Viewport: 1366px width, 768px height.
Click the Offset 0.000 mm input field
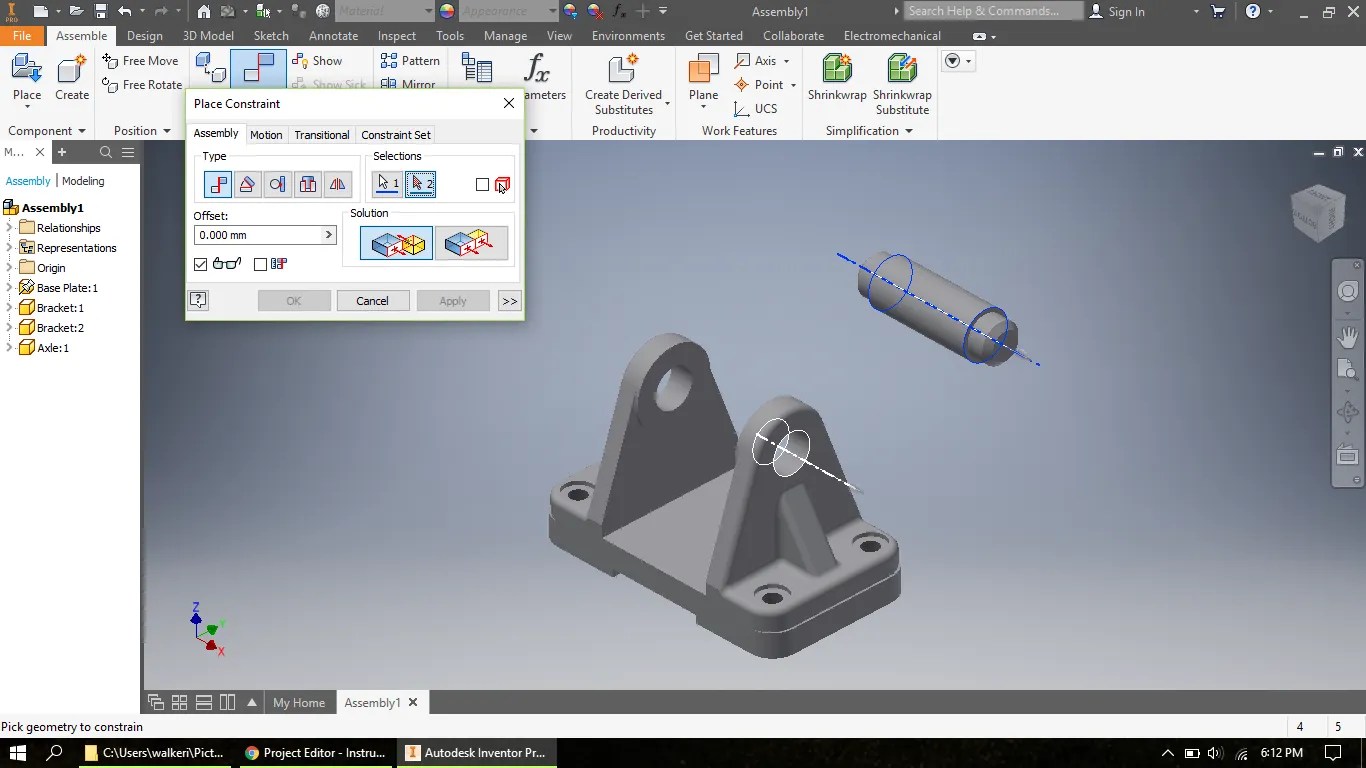(x=258, y=235)
